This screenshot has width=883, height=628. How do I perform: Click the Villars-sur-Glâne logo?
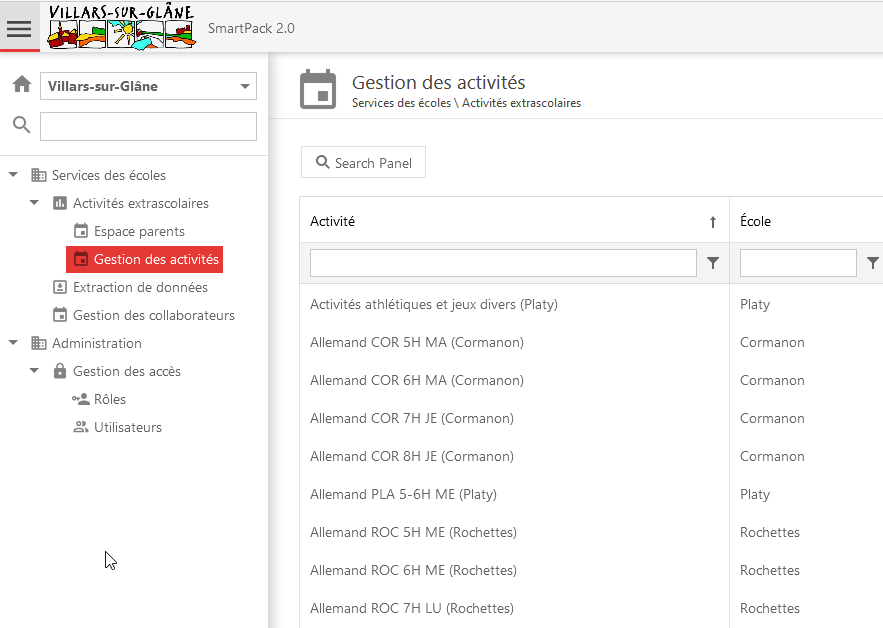click(x=122, y=27)
